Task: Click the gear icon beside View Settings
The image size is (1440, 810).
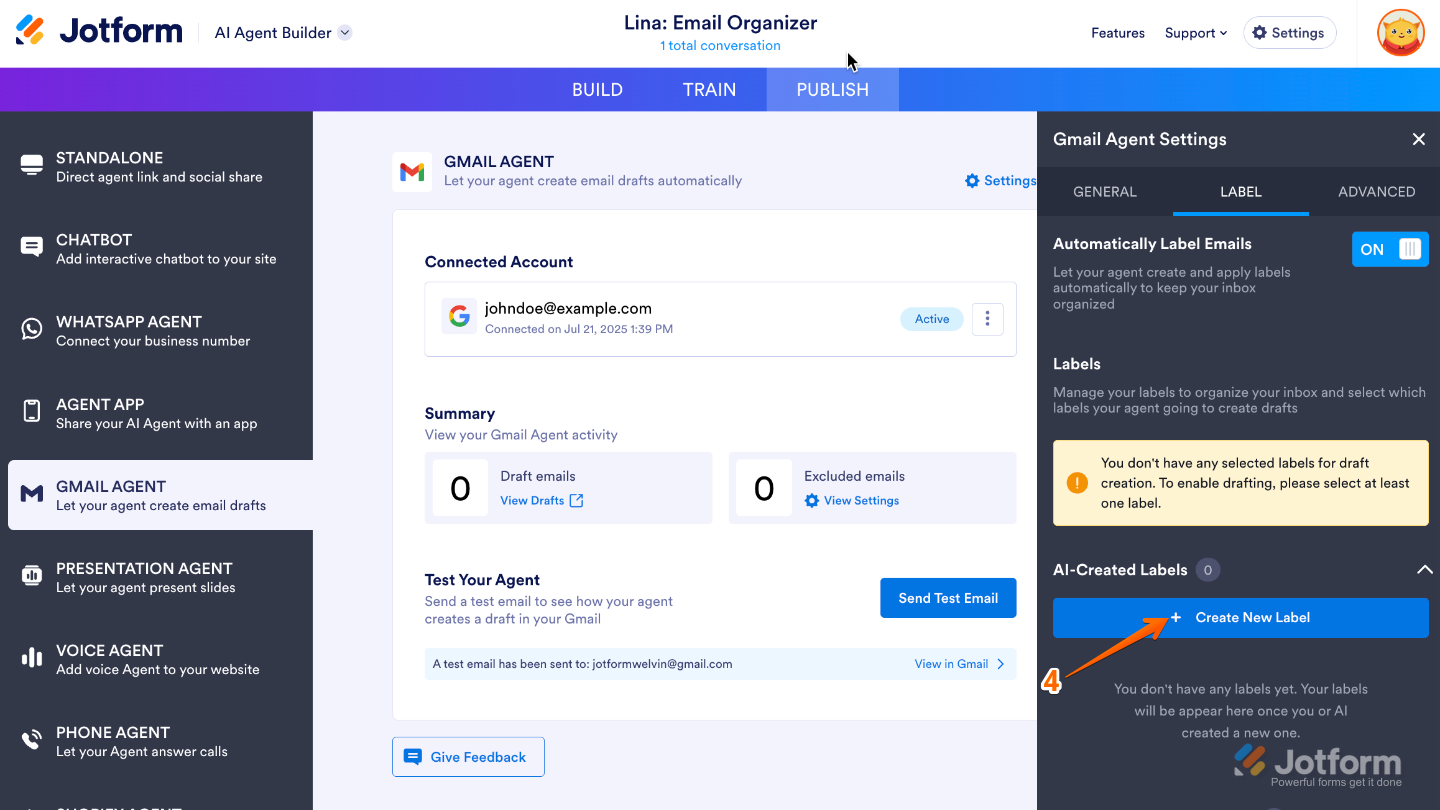Action: [x=812, y=500]
